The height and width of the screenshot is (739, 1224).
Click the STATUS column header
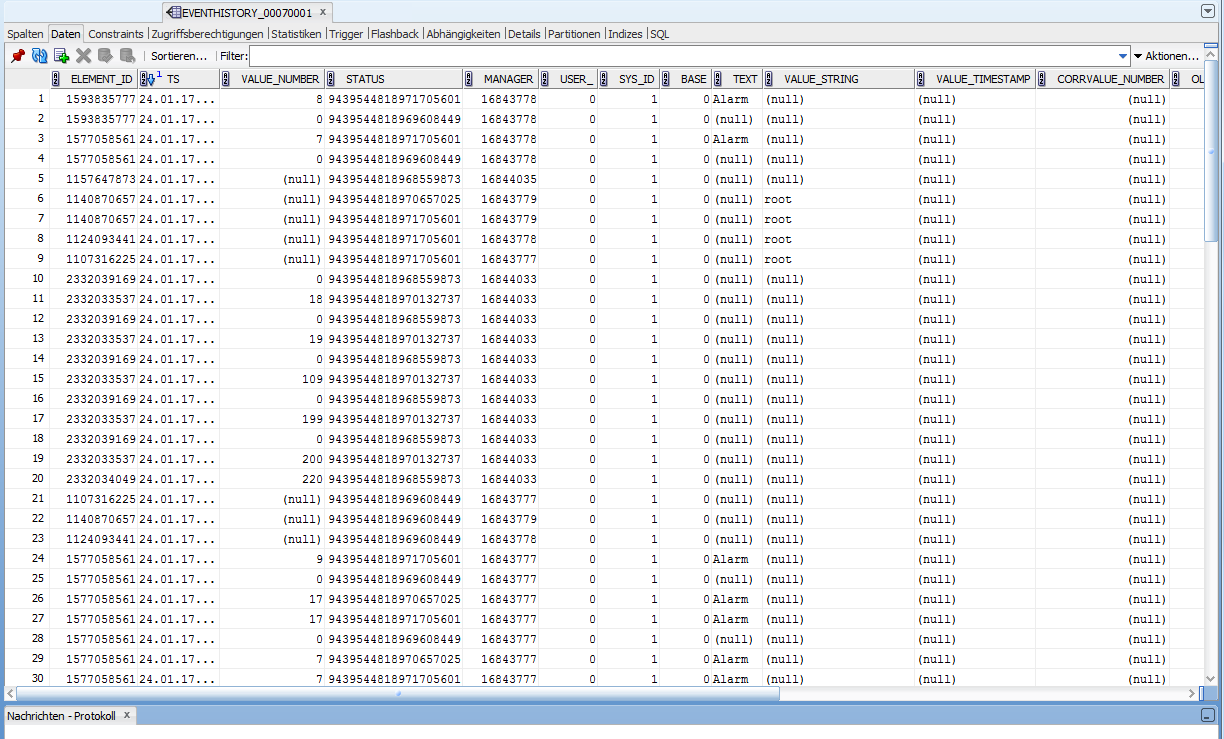click(x=365, y=79)
